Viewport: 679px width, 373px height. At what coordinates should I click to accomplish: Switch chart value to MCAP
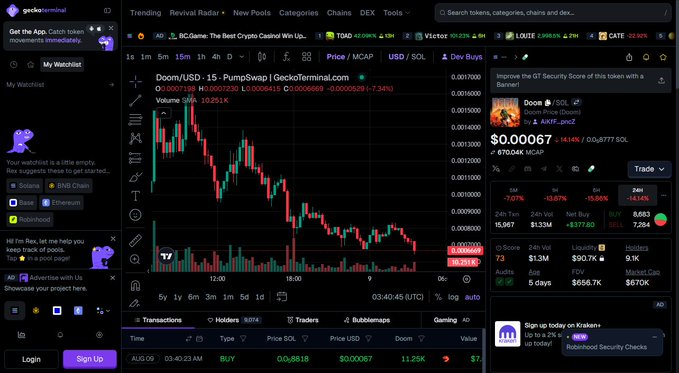point(362,57)
